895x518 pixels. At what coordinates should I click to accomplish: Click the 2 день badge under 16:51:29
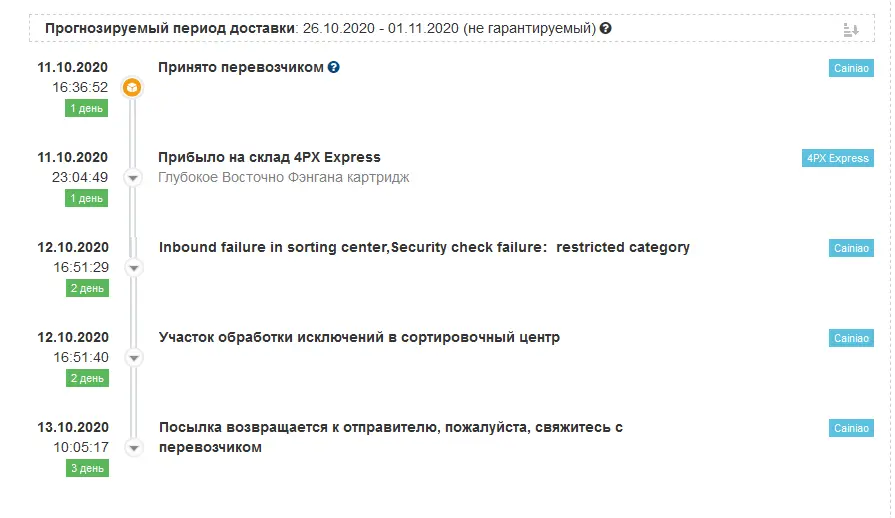(87, 289)
